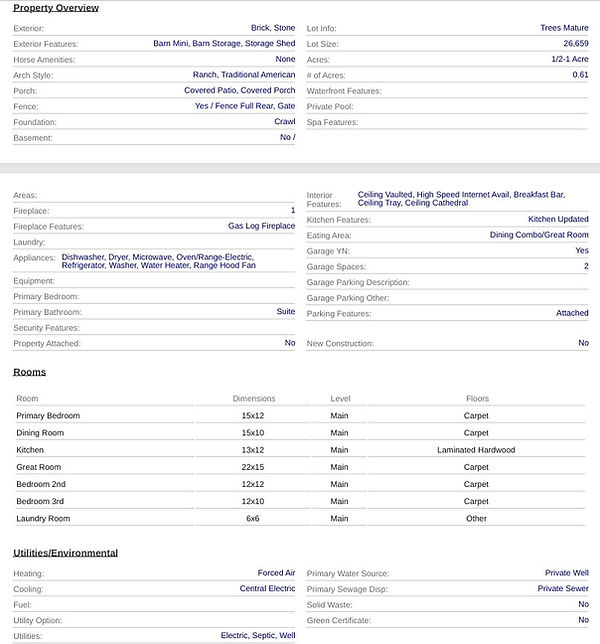The width and height of the screenshot is (600, 644).
Task: Select the New Construction label
Action: tap(340, 343)
